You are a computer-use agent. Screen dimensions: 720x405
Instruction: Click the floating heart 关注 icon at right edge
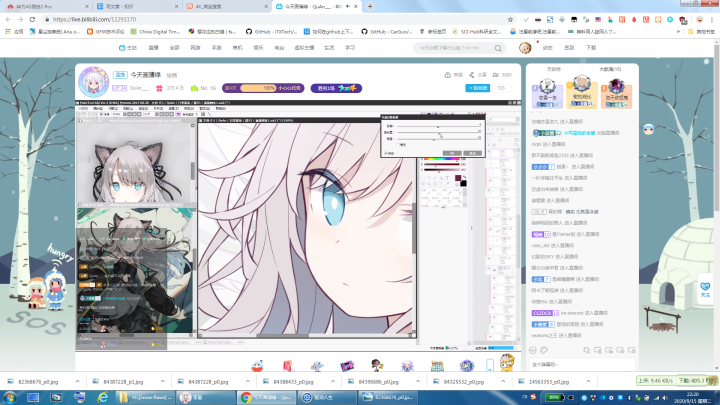click(705, 288)
